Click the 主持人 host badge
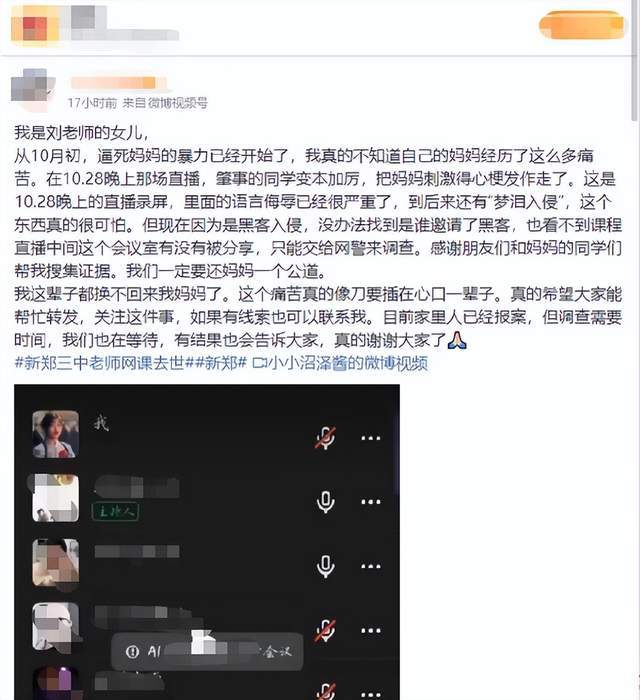 coord(116,512)
